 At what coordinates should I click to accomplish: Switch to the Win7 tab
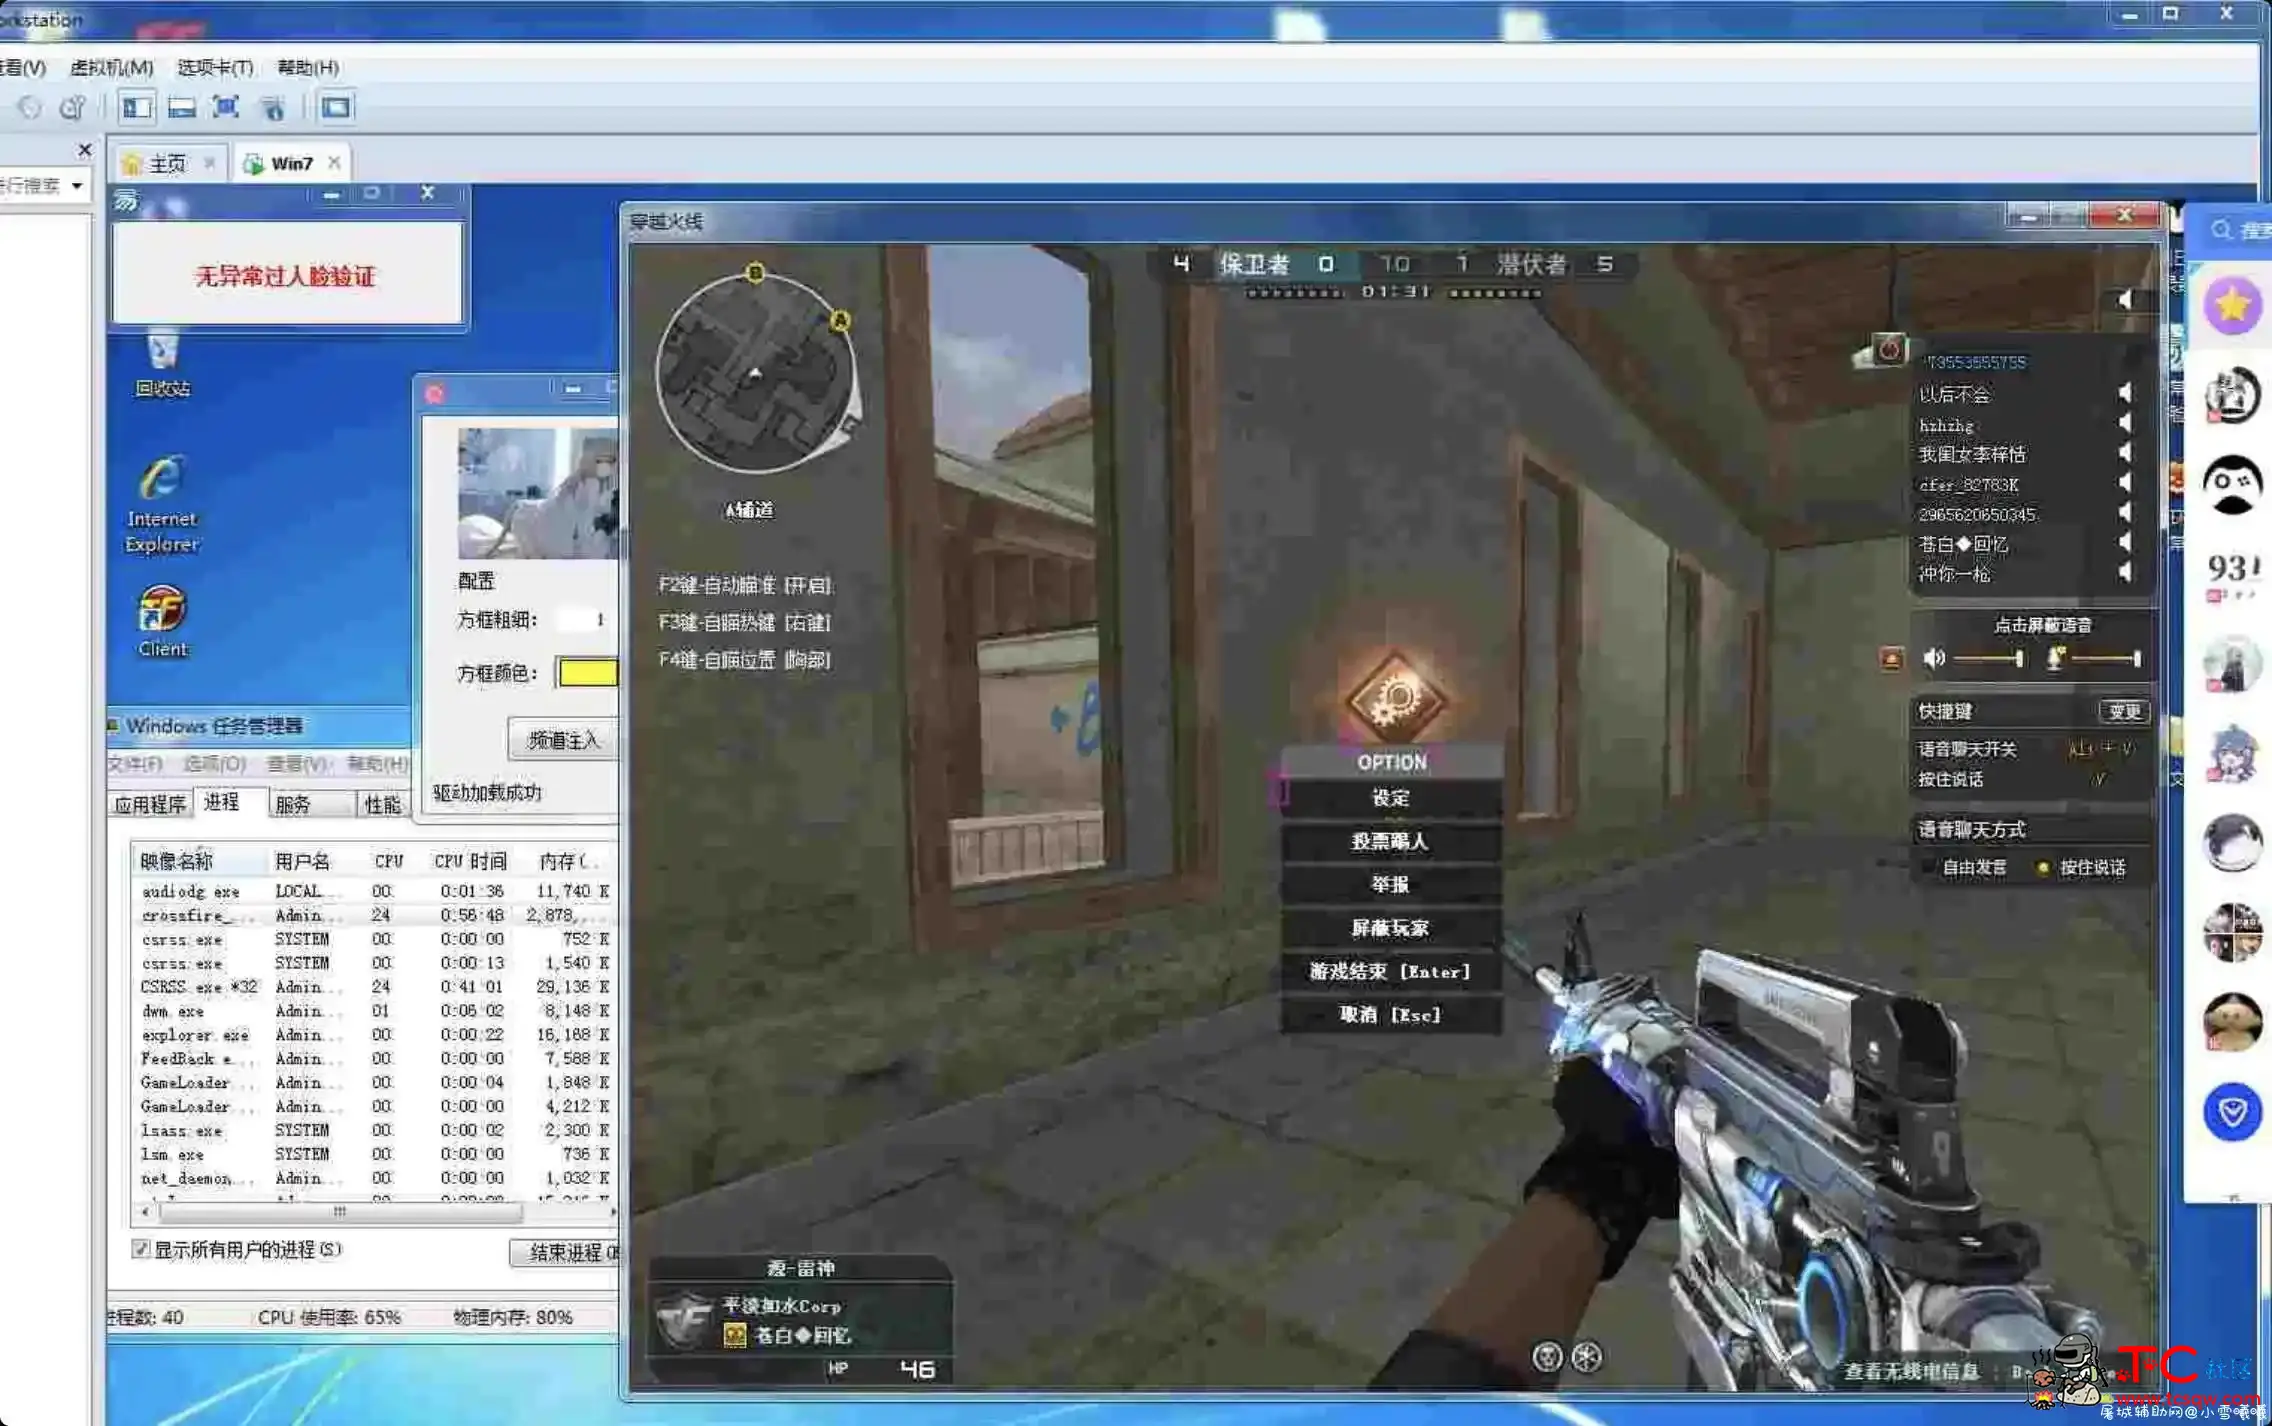290,163
